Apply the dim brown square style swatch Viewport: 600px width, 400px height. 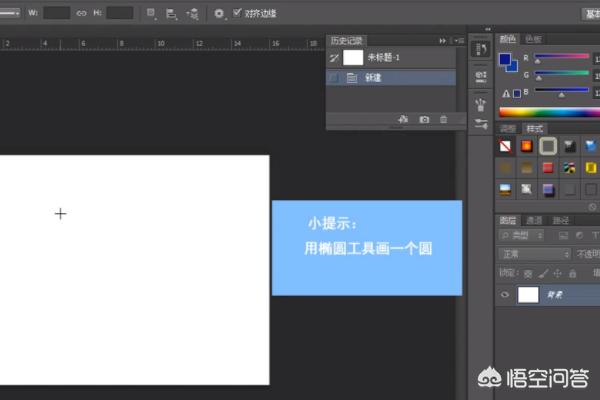(x=505, y=168)
